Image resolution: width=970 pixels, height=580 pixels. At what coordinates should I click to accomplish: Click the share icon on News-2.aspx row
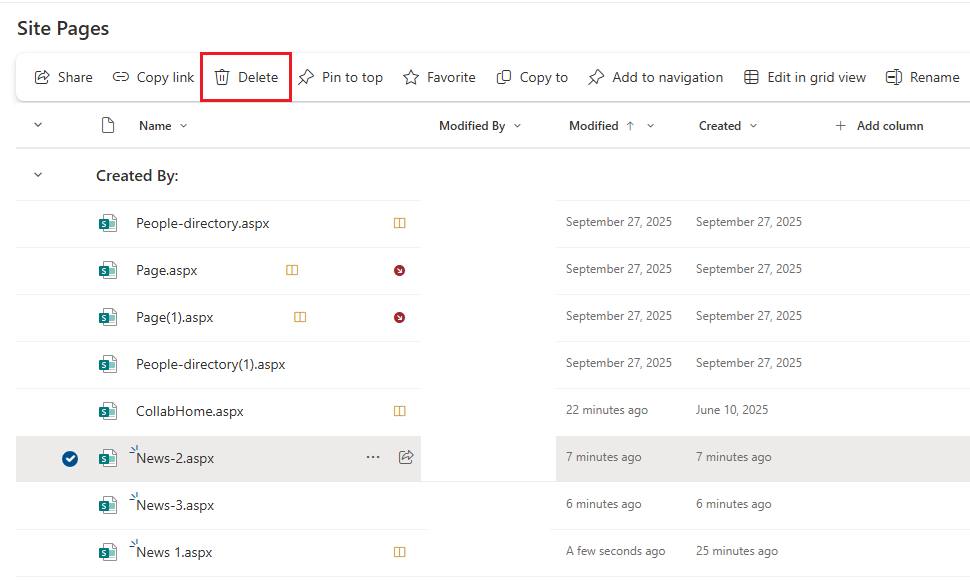point(406,458)
